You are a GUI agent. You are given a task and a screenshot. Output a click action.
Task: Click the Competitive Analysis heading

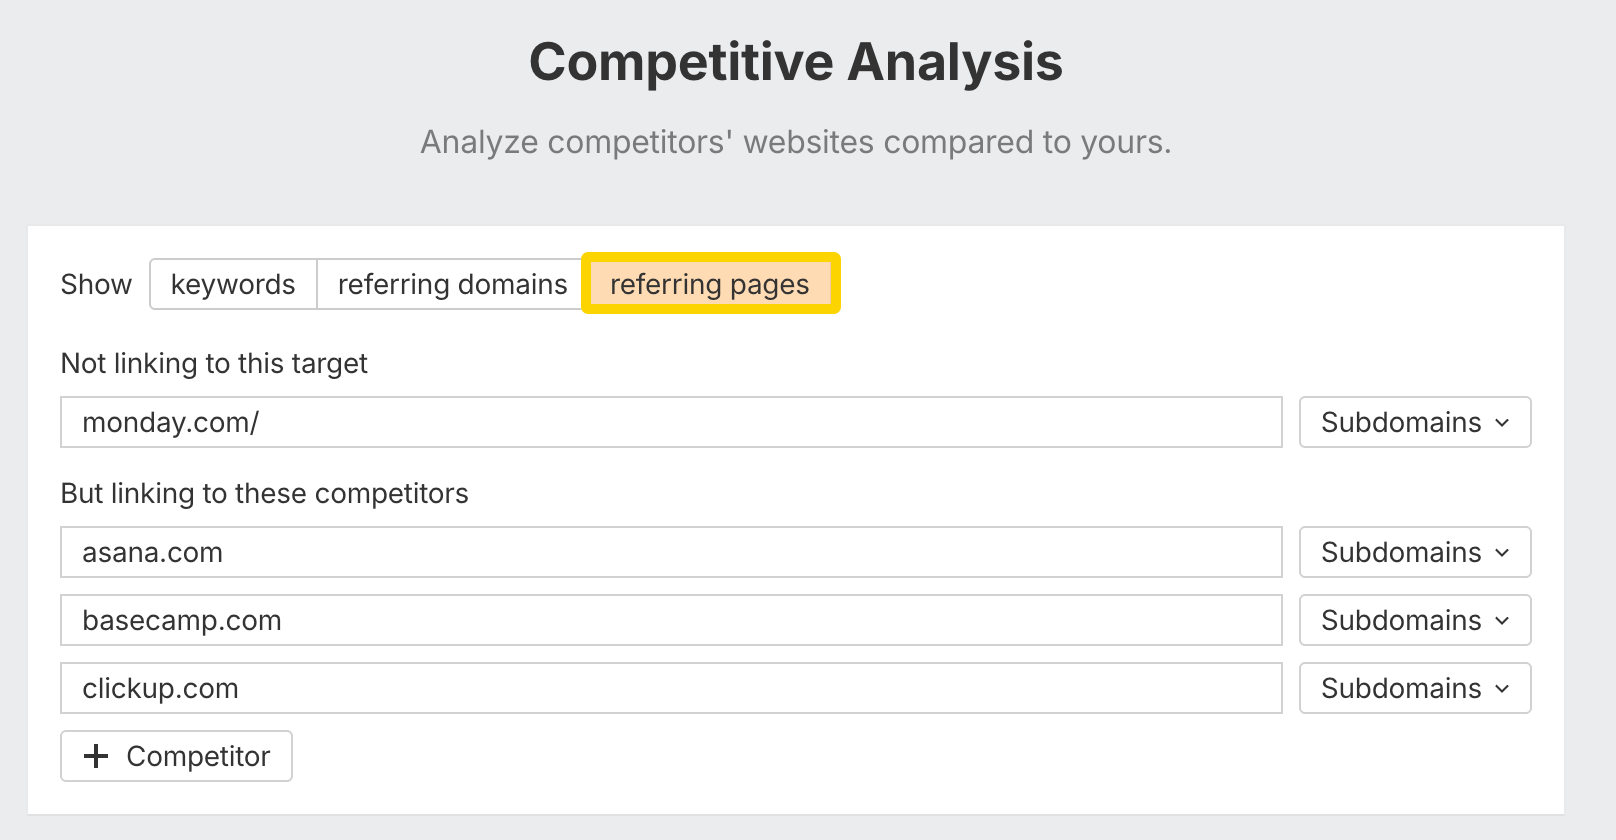pyautogui.click(x=795, y=62)
